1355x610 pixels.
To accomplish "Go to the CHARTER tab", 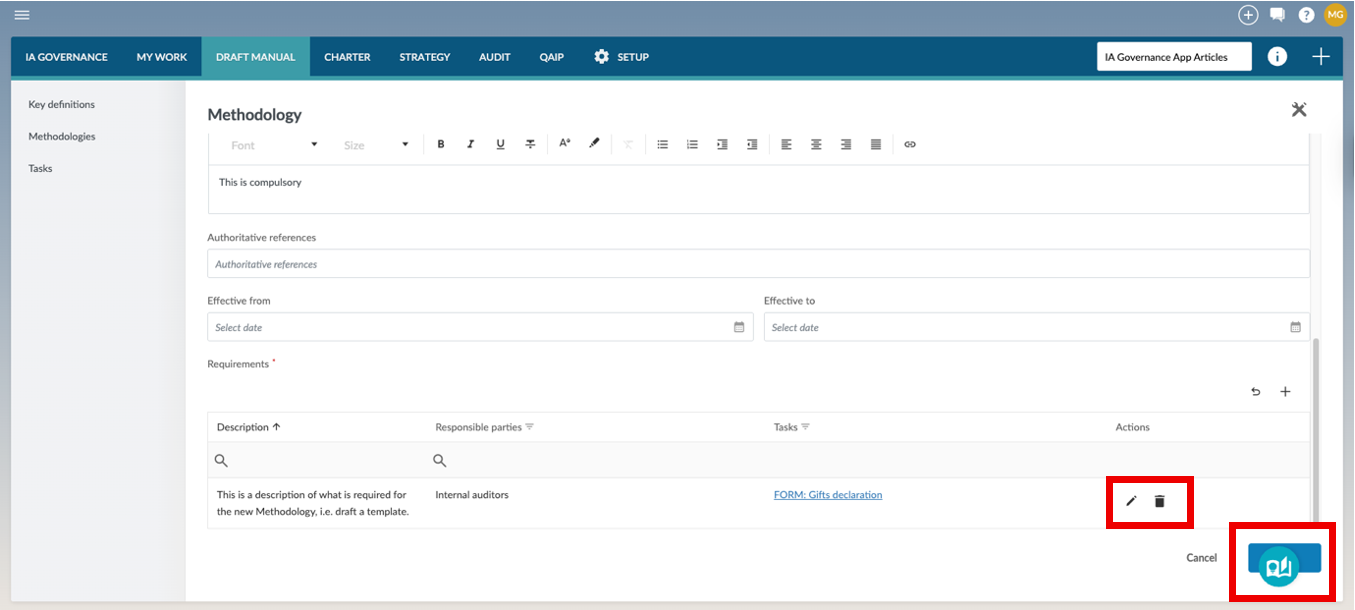I will (347, 57).
